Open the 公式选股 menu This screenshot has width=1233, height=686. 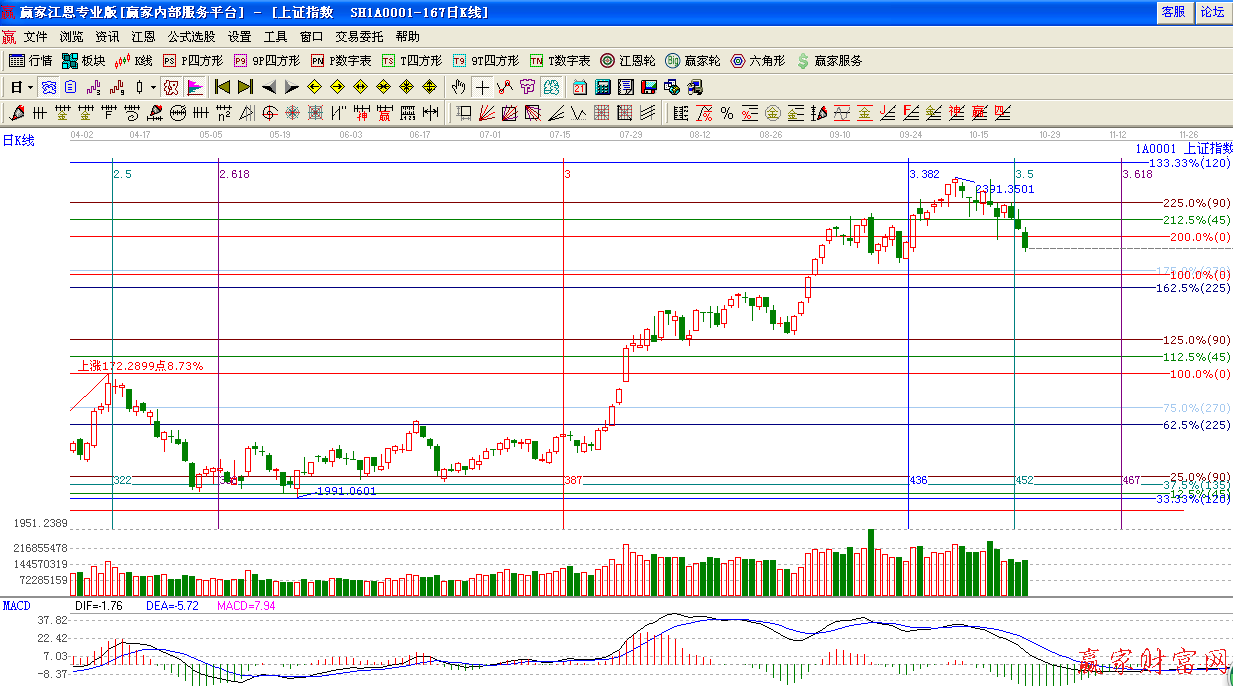pyautogui.click(x=191, y=36)
